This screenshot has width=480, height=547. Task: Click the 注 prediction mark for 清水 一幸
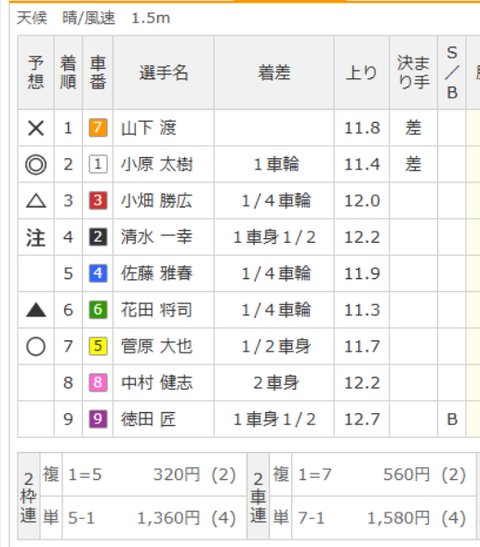click(36, 237)
